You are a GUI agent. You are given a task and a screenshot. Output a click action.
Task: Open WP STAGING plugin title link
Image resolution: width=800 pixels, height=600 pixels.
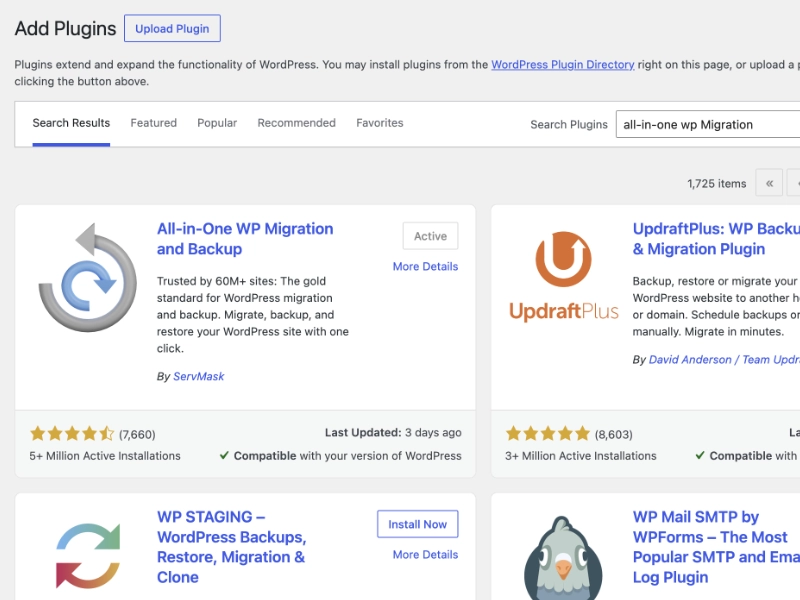coord(232,547)
